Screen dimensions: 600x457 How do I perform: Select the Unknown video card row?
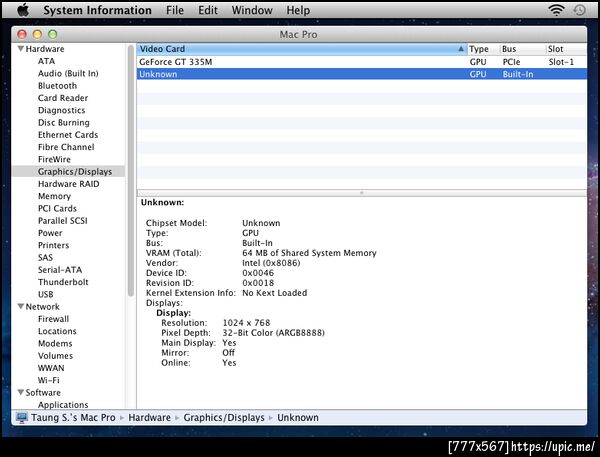362,74
